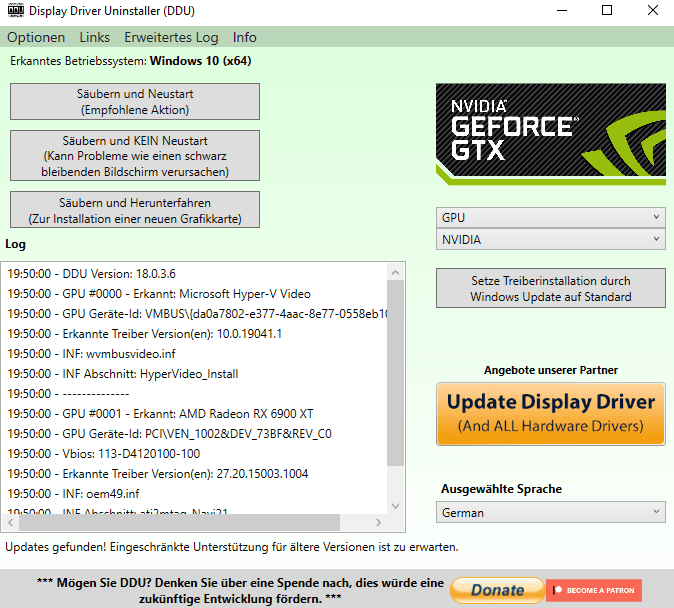
Task: Select log line PCI\VEN_1002&DEV_73BF
Action: pos(169,434)
